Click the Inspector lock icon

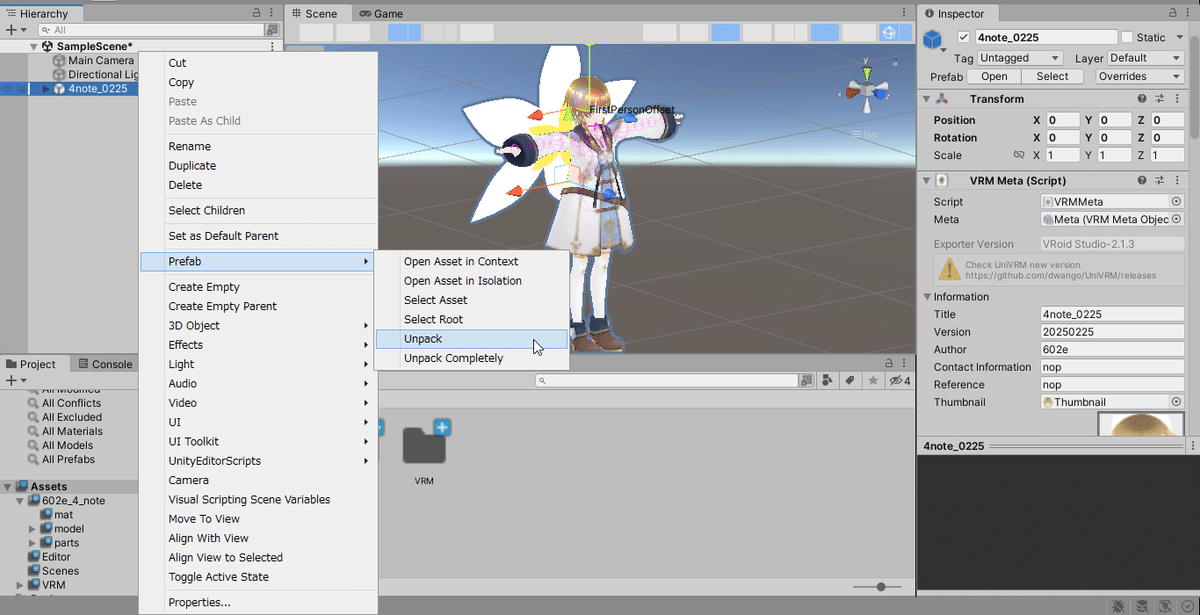click(x=1174, y=13)
